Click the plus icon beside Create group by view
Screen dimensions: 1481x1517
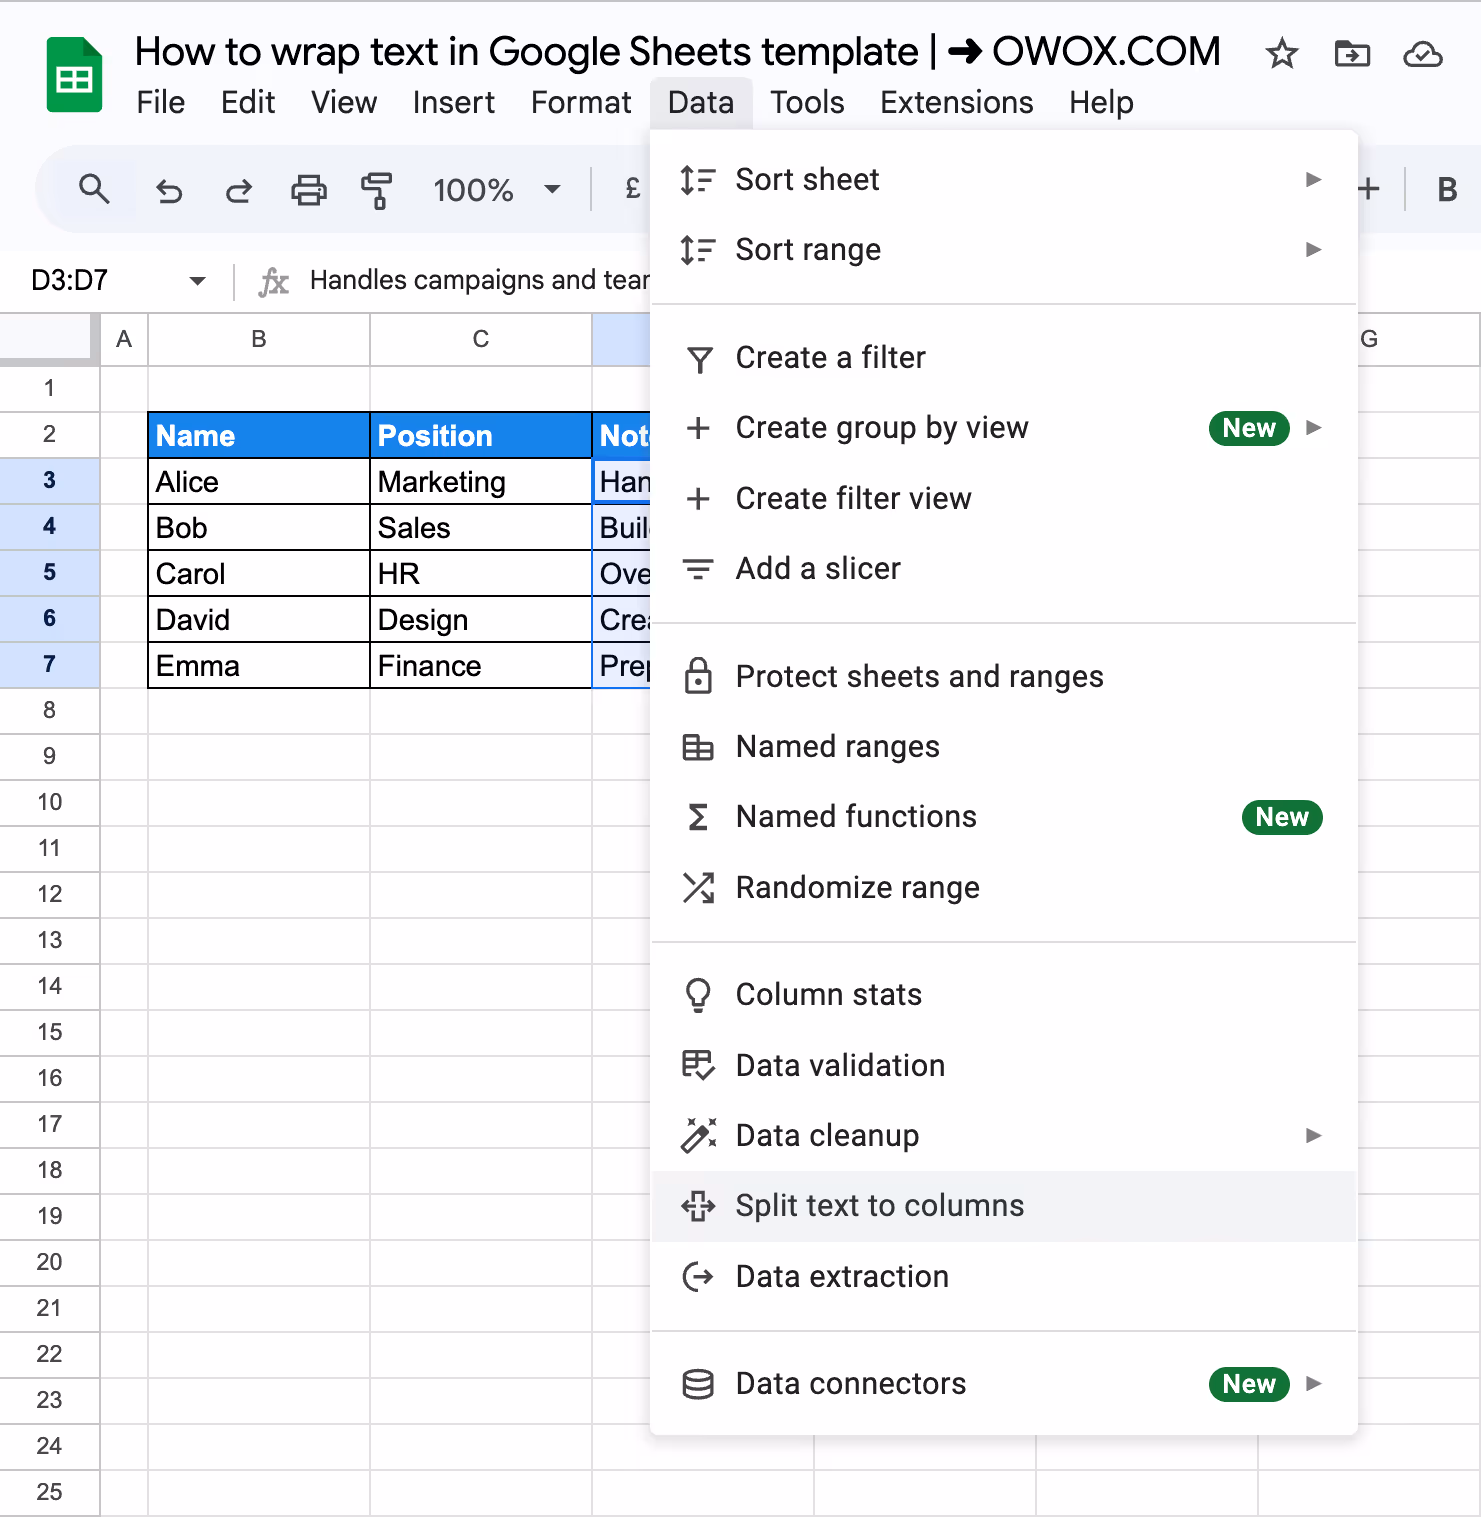coord(698,428)
